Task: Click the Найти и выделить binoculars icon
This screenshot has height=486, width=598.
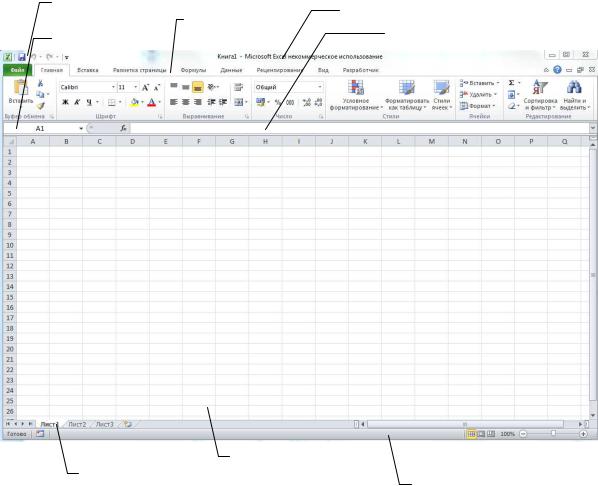Action: coord(574,88)
